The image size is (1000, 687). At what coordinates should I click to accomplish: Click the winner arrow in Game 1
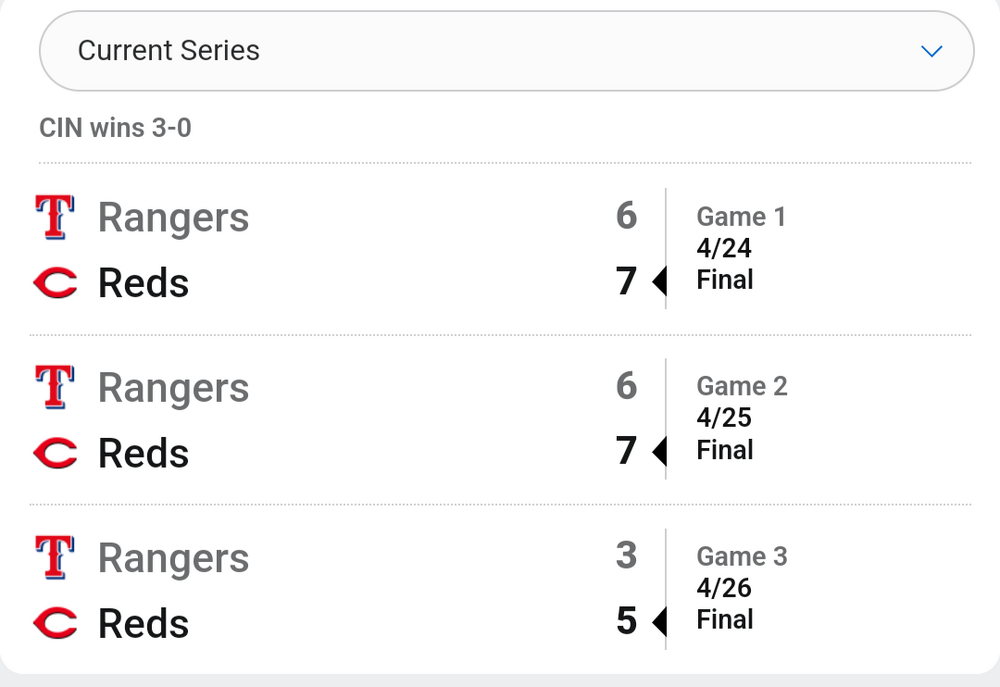tap(659, 283)
